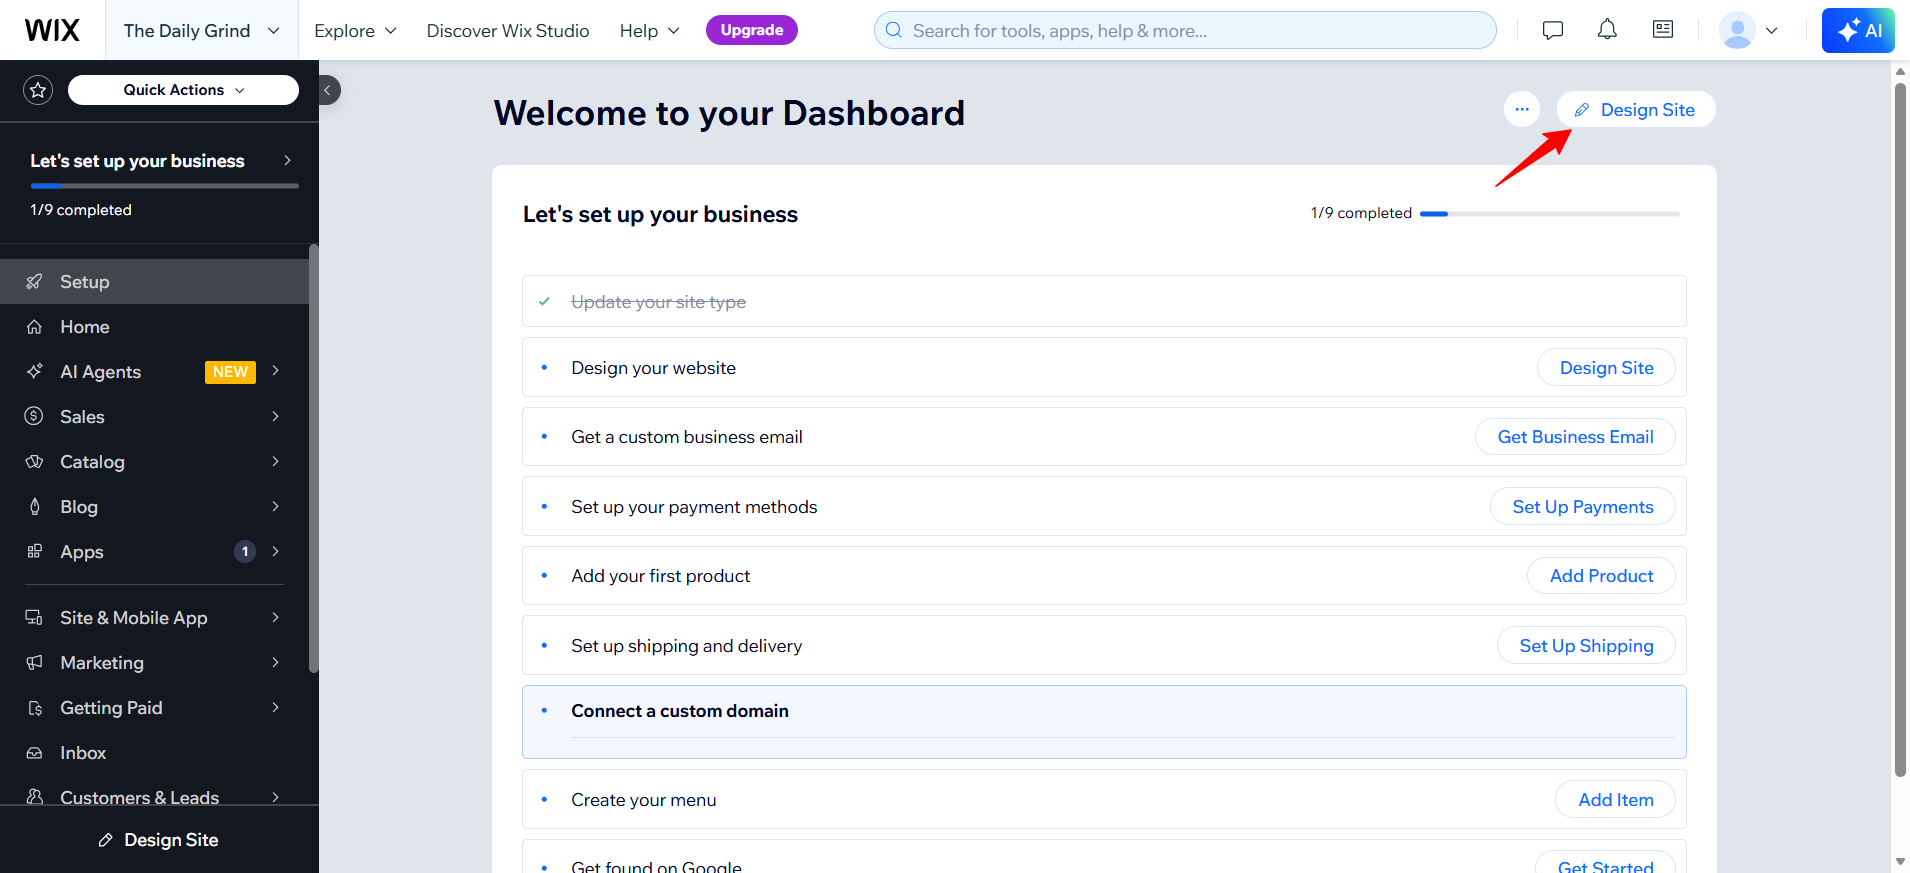This screenshot has height=873, width=1910.
Task: Click the 1/9 completed progress bar in card
Action: pos(1550,213)
